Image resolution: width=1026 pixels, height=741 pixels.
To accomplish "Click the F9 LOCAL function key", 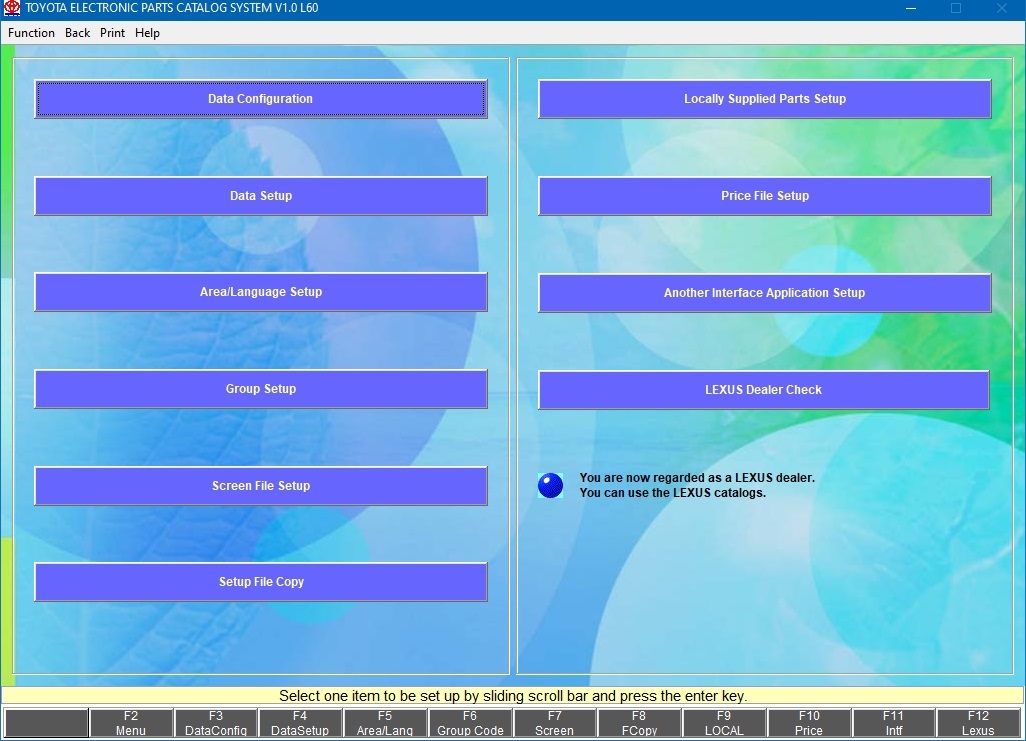I will [x=724, y=723].
